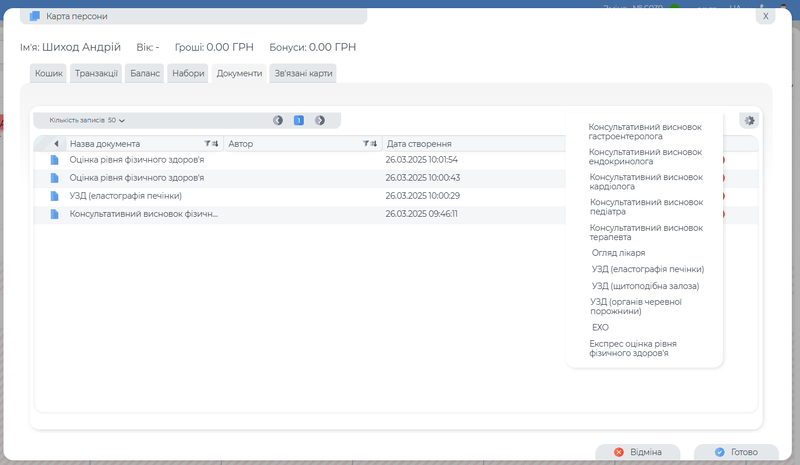Screen dimensions: 800x465
Task: Open the Кількість записів 50 dropdown
Action: click(x=87, y=120)
